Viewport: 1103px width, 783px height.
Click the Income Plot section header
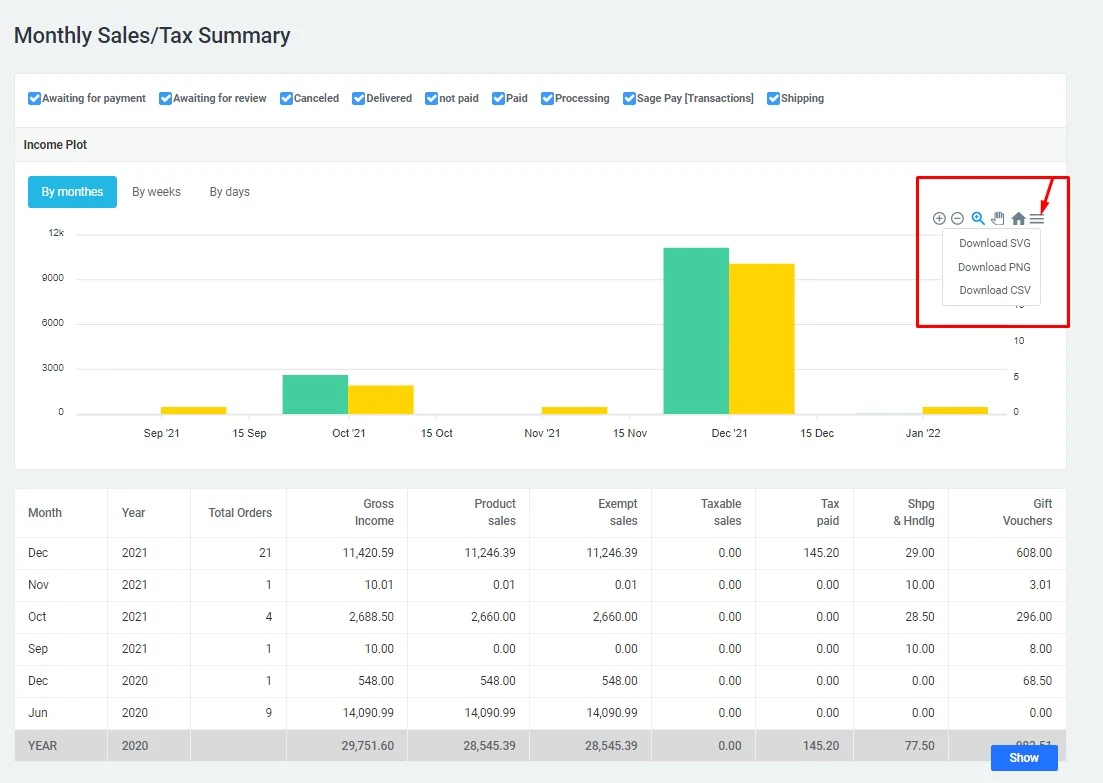(x=55, y=145)
